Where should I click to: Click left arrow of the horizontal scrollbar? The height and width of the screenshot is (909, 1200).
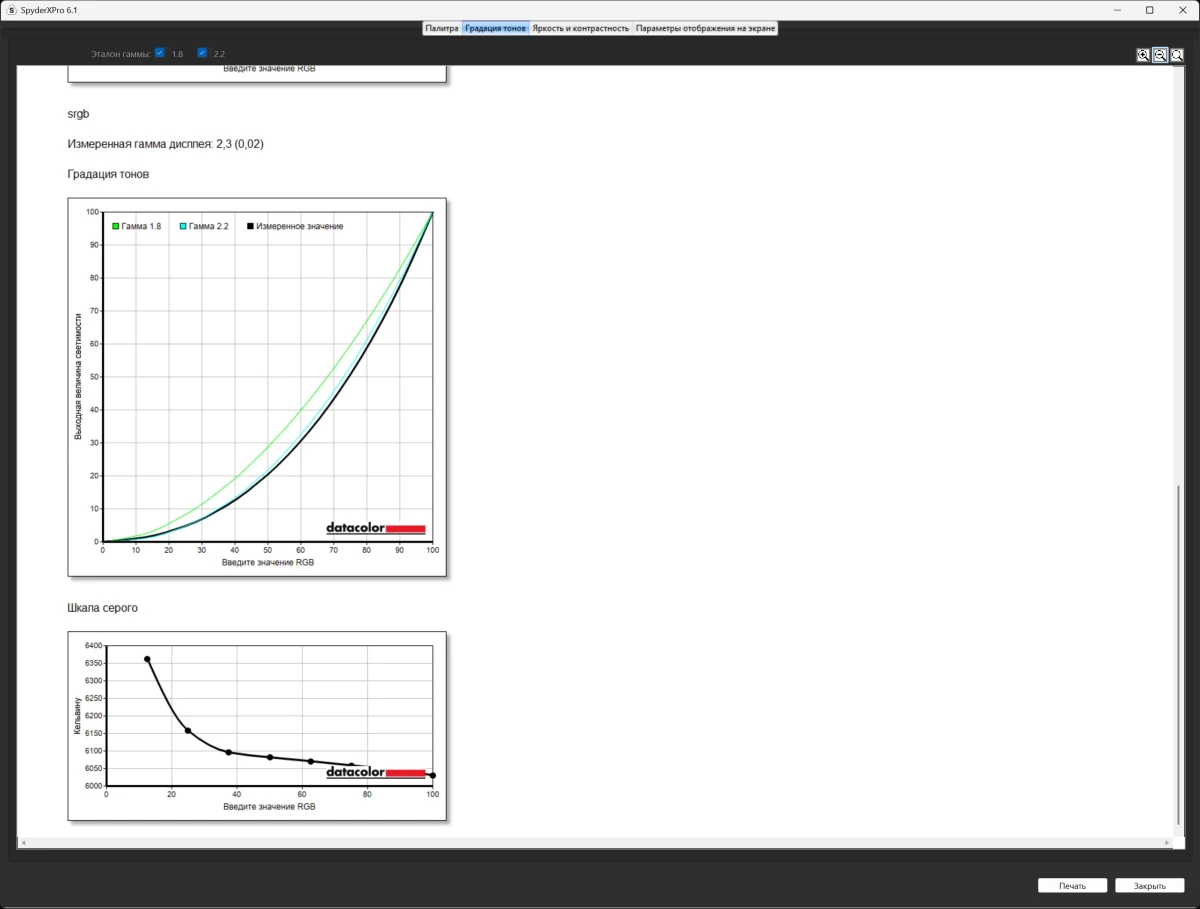pos(22,843)
